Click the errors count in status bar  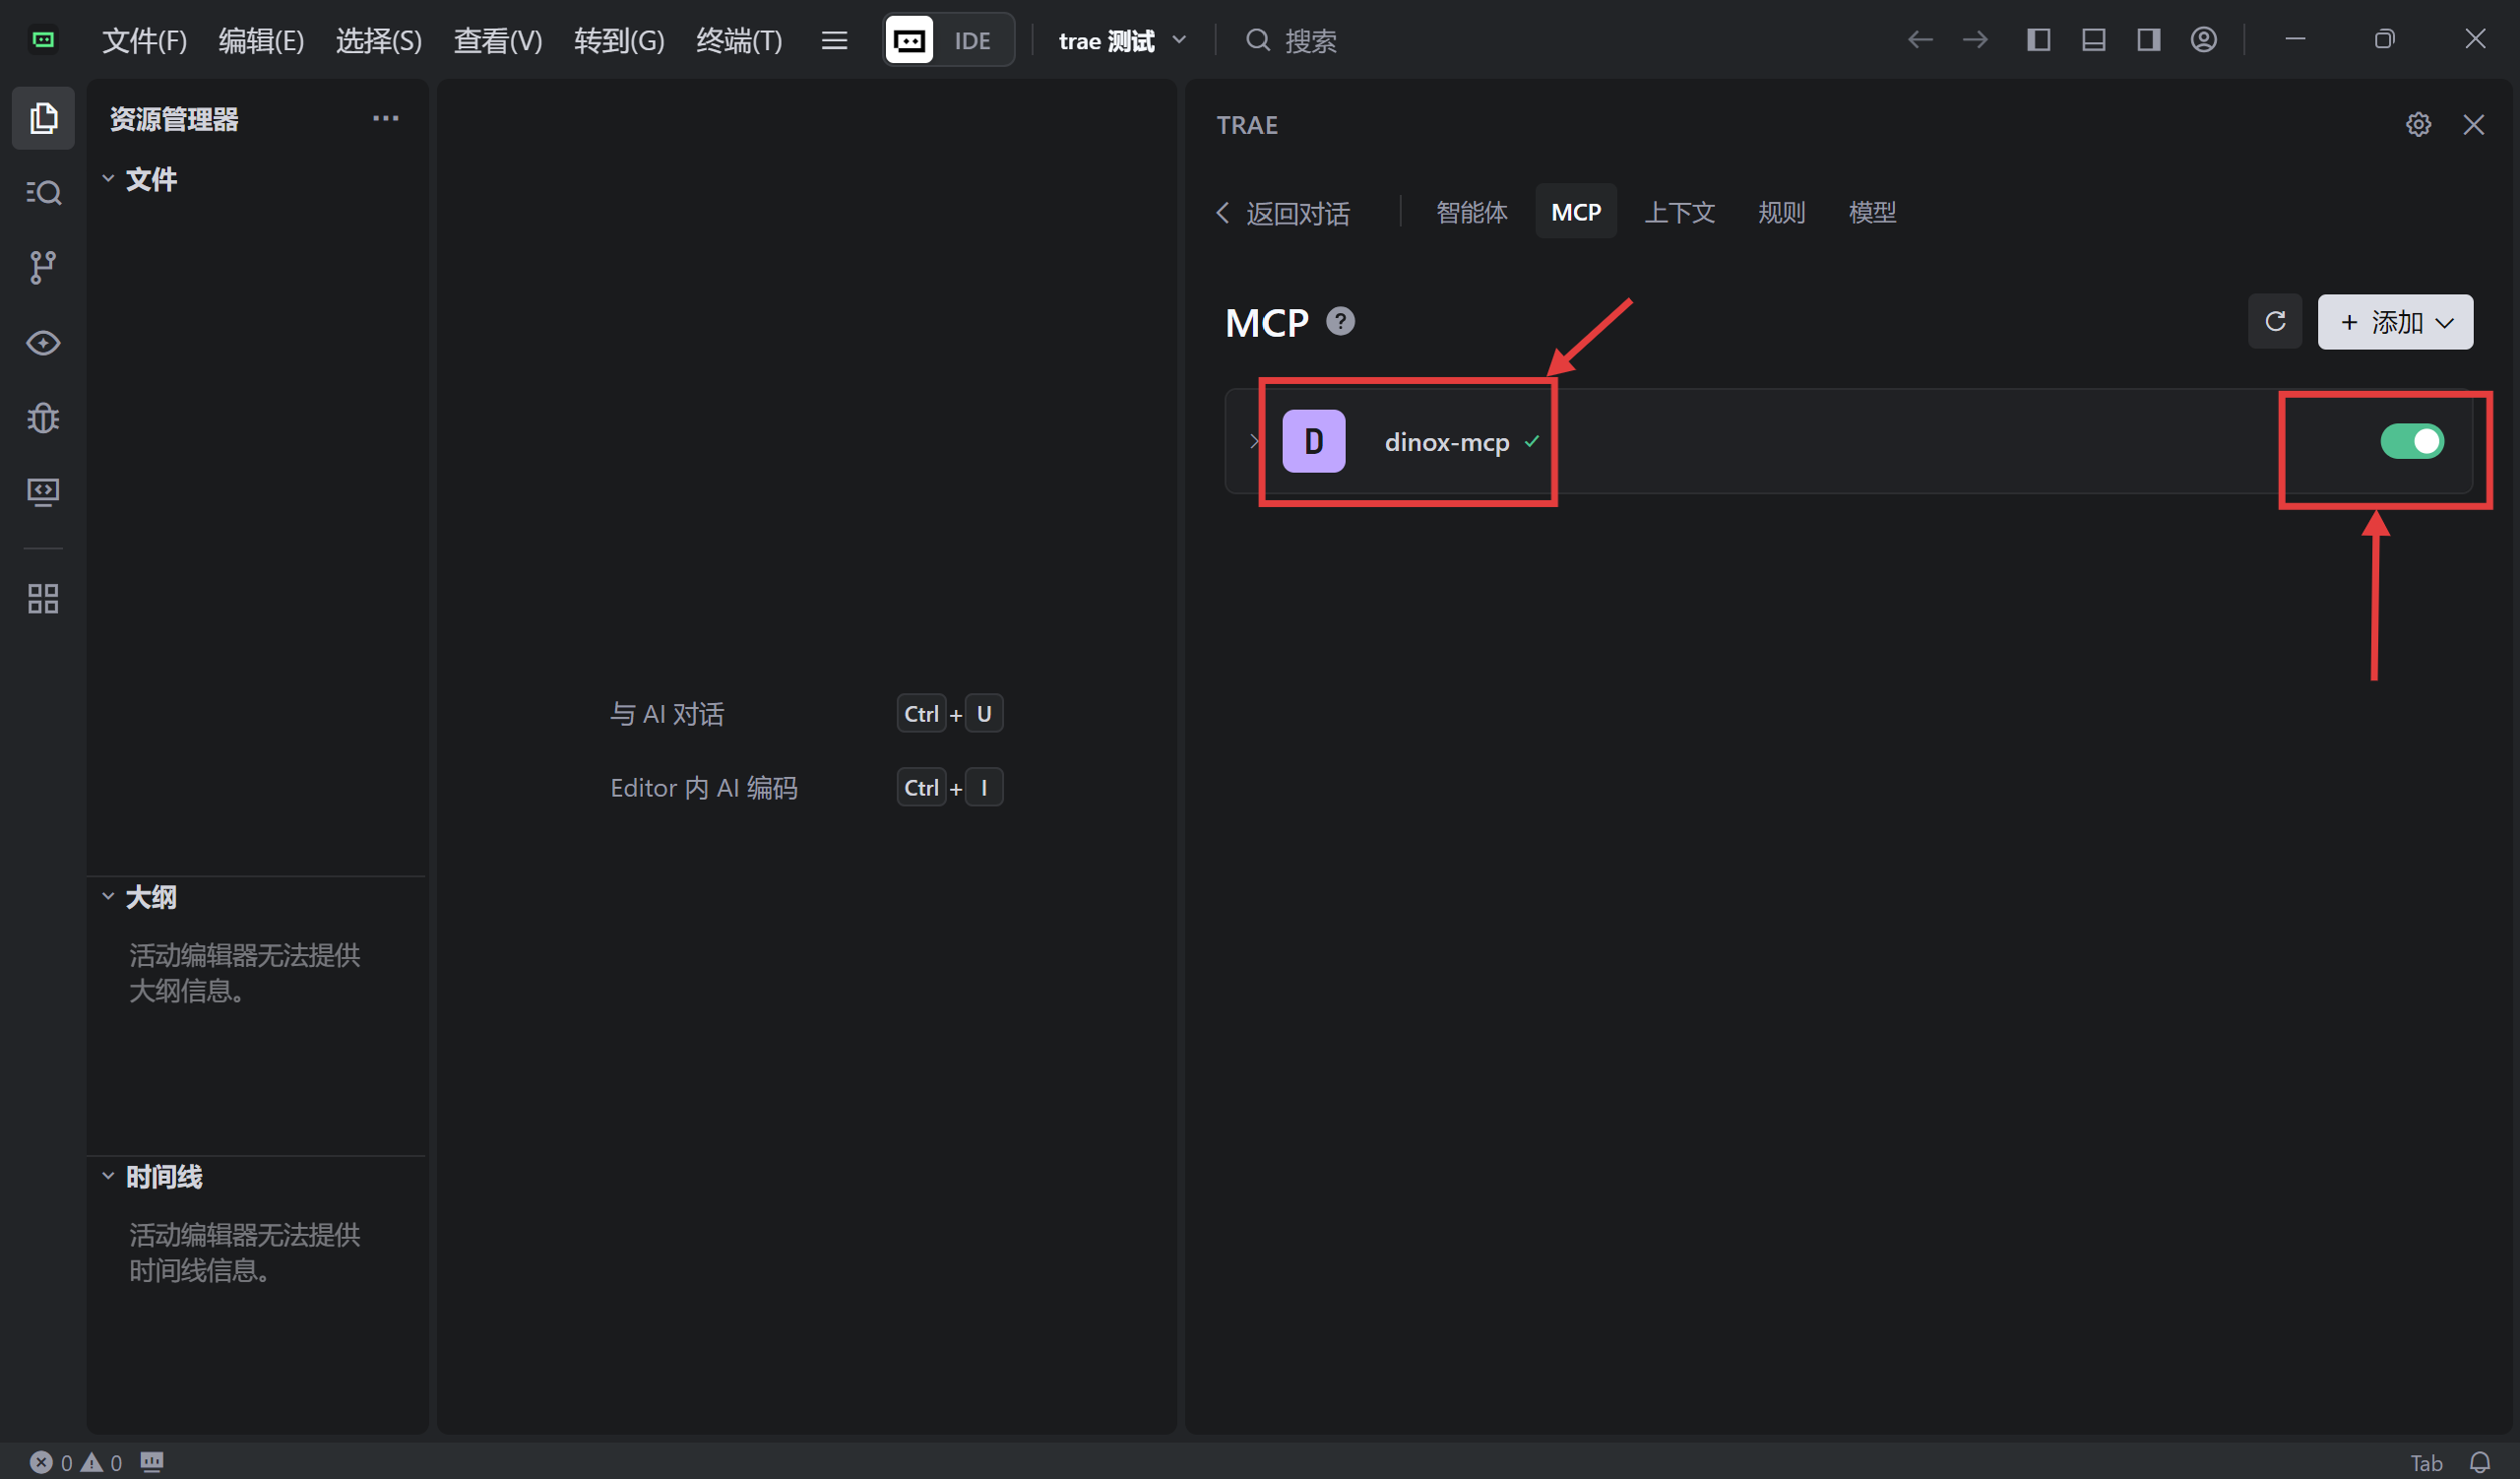pyautogui.click(x=50, y=1462)
